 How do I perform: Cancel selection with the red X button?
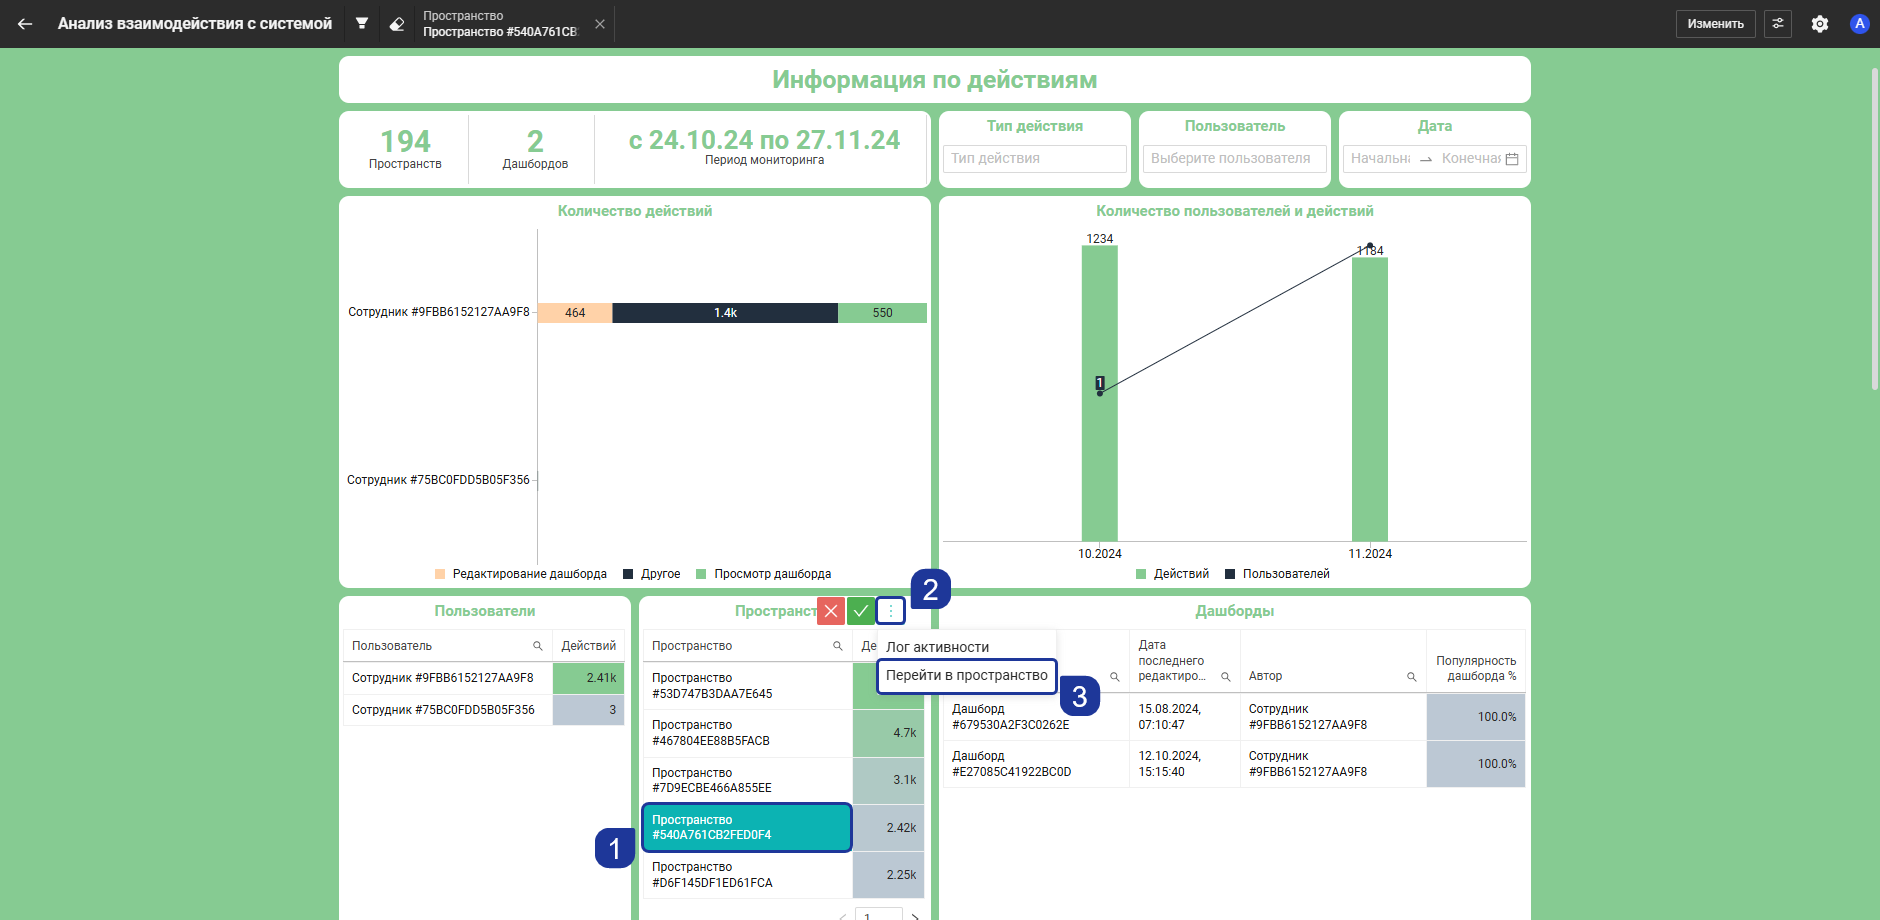831,611
